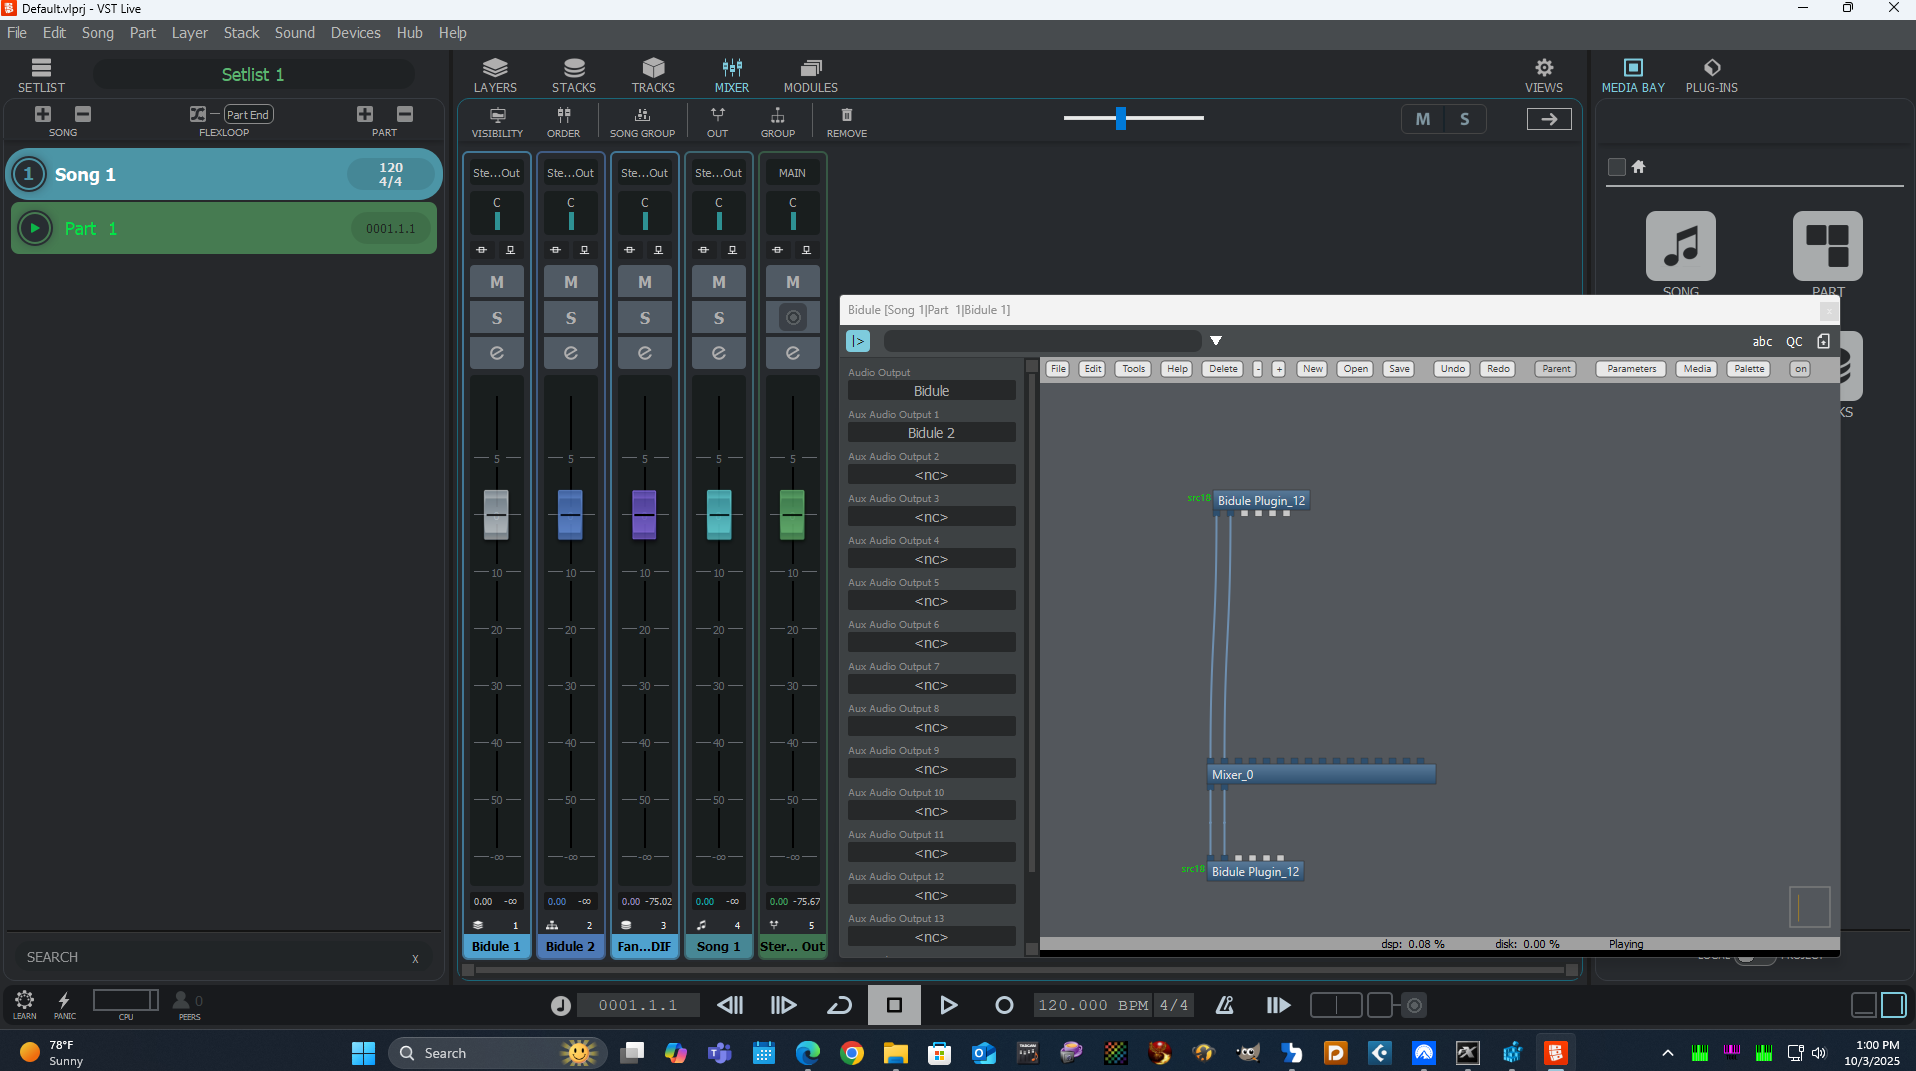Open the Aux Audio Output 2 selector
This screenshot has height=1071, width=1916.
coord(931,475)
